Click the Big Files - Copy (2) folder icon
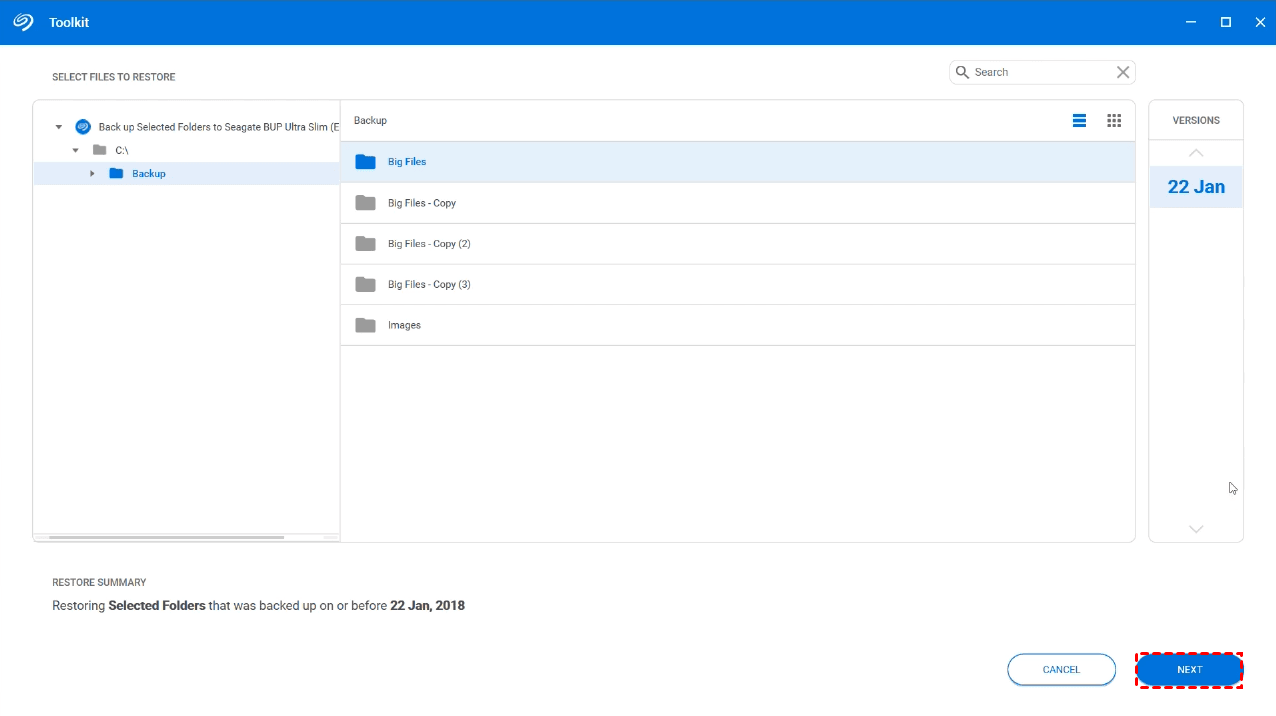The image size is (1276, 716). (365, 243)
